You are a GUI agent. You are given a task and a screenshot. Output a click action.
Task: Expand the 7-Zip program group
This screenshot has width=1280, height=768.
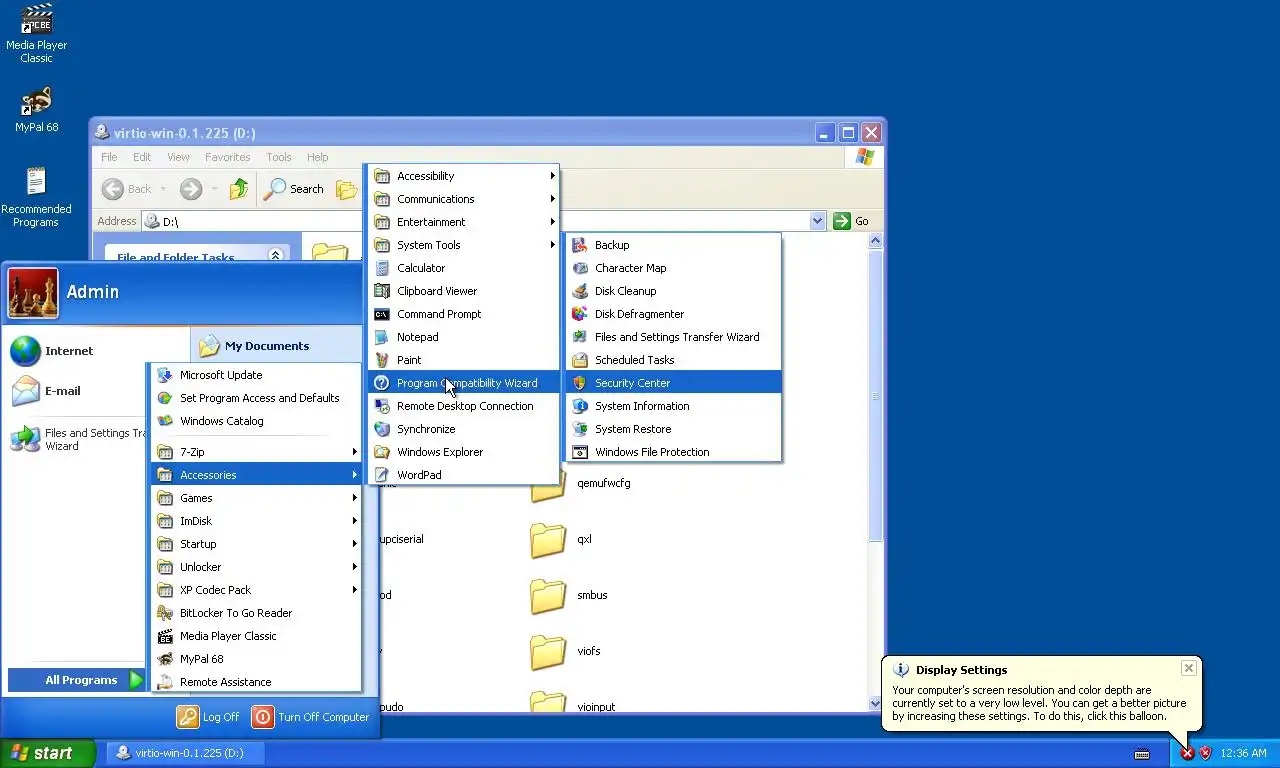256,452
